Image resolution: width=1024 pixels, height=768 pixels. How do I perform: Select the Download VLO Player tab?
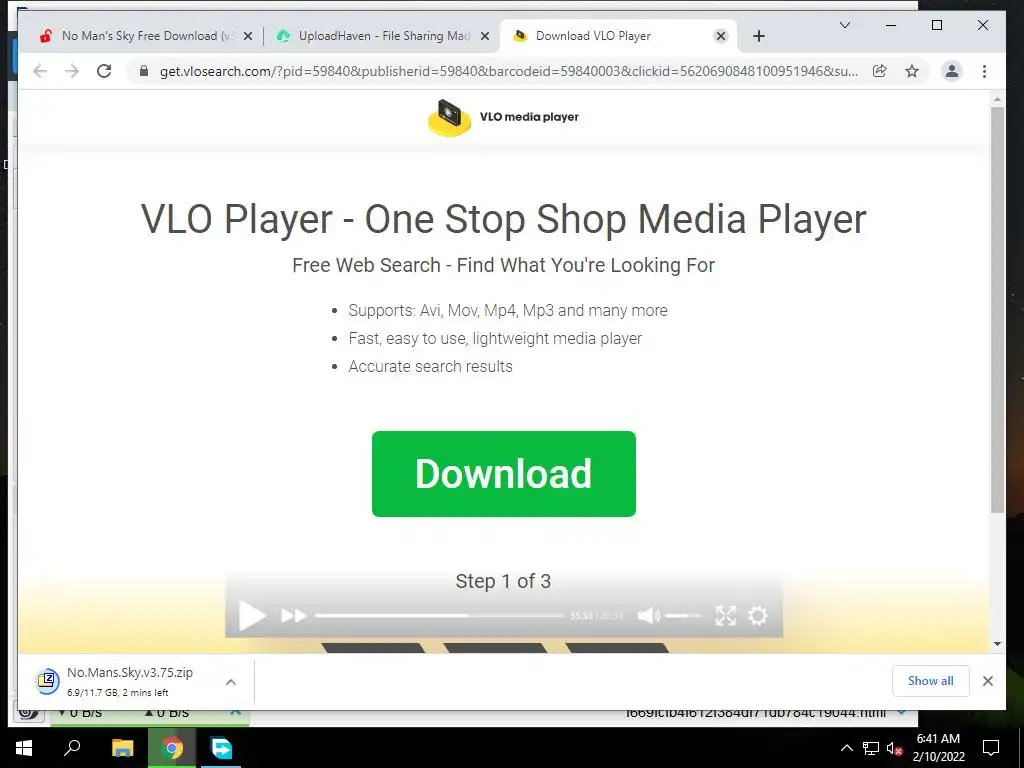coord(618,36)
